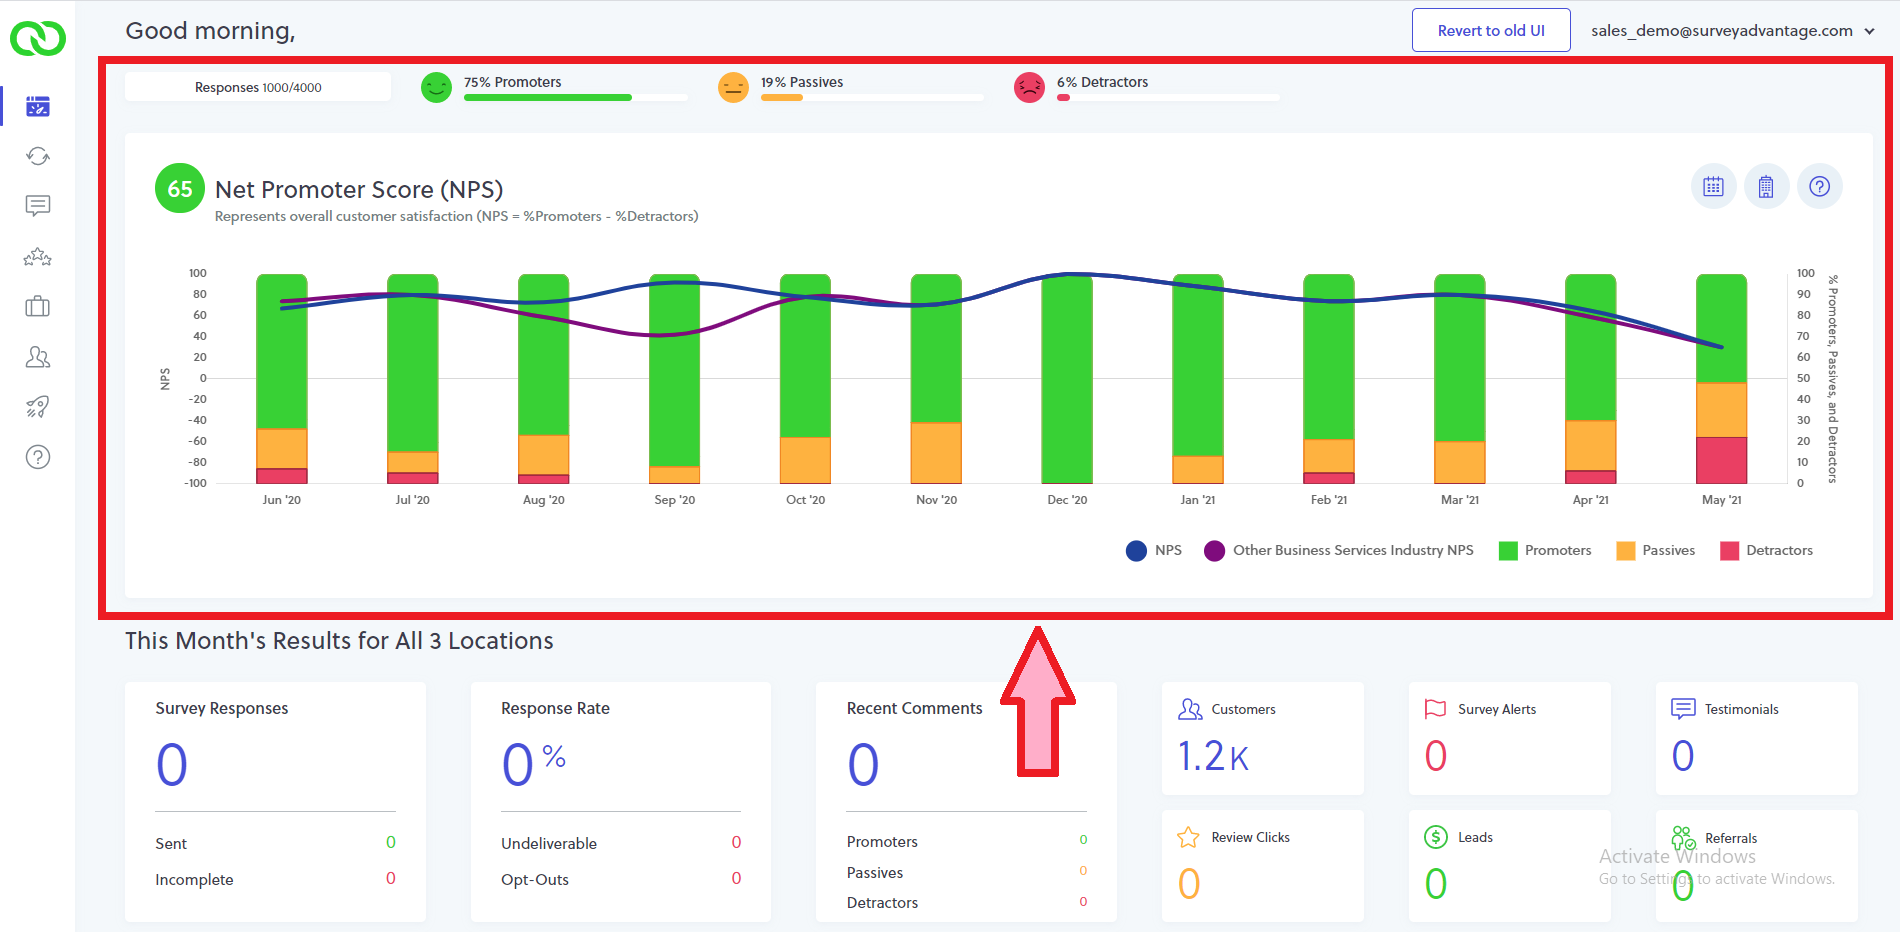
Task: Click the Survey Alerts flag icon
Action: click(x=1436, y=709)
